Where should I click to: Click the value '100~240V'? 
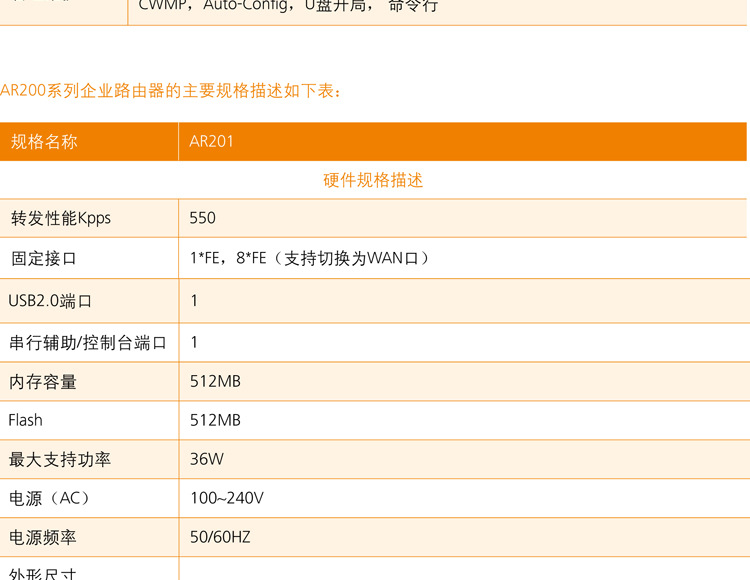pyautogui.click(x=227, y=498)
